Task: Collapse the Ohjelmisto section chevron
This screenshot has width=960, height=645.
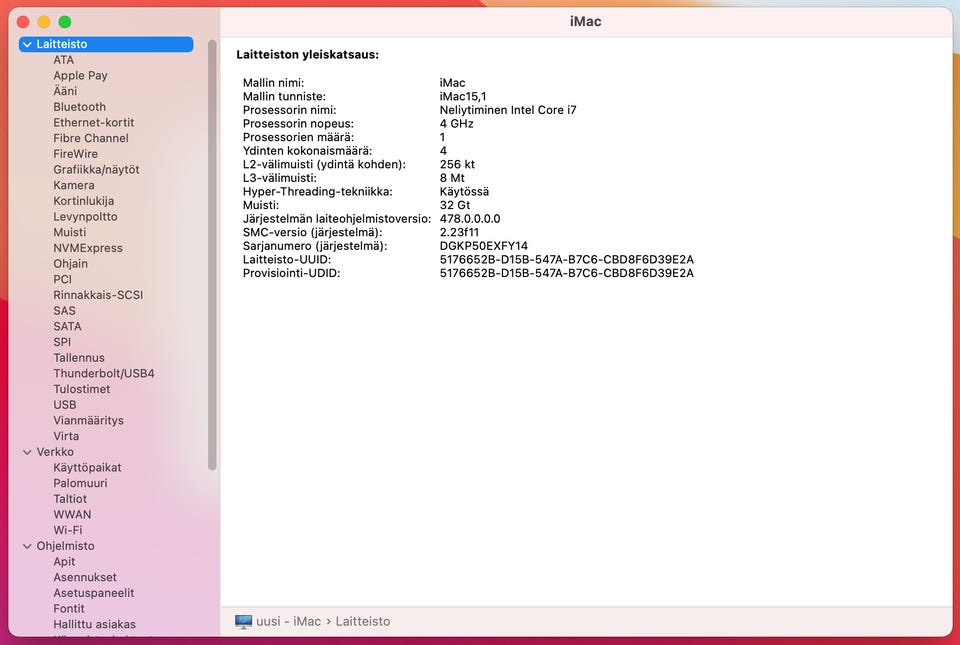Action: (27, 546)
